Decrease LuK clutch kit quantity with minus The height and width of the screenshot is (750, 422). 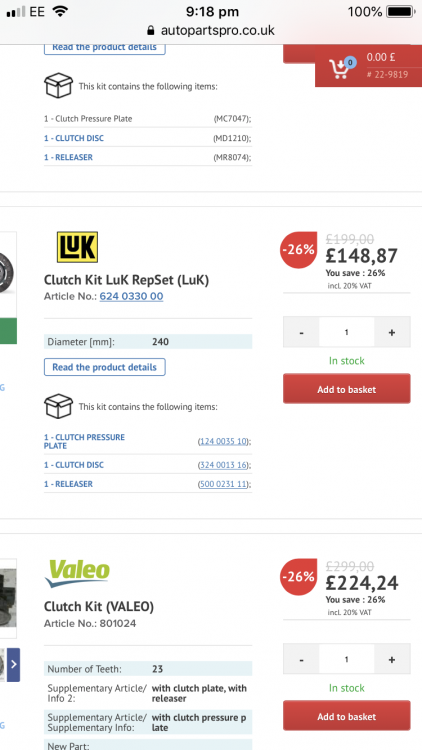pos(301,332)
